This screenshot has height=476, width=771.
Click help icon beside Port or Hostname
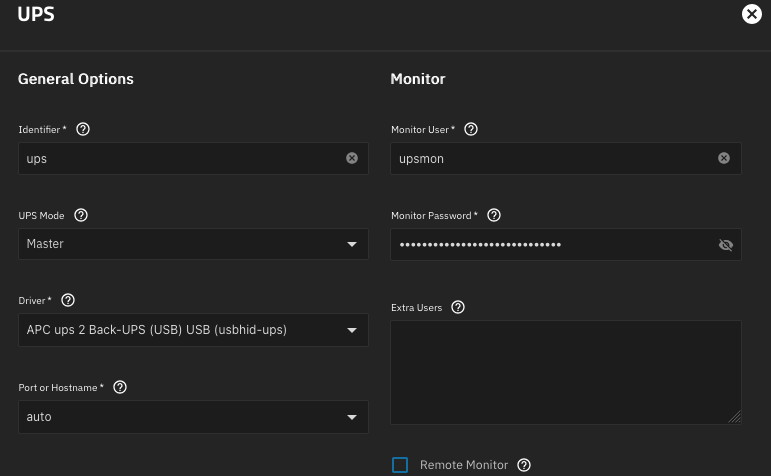120,387
